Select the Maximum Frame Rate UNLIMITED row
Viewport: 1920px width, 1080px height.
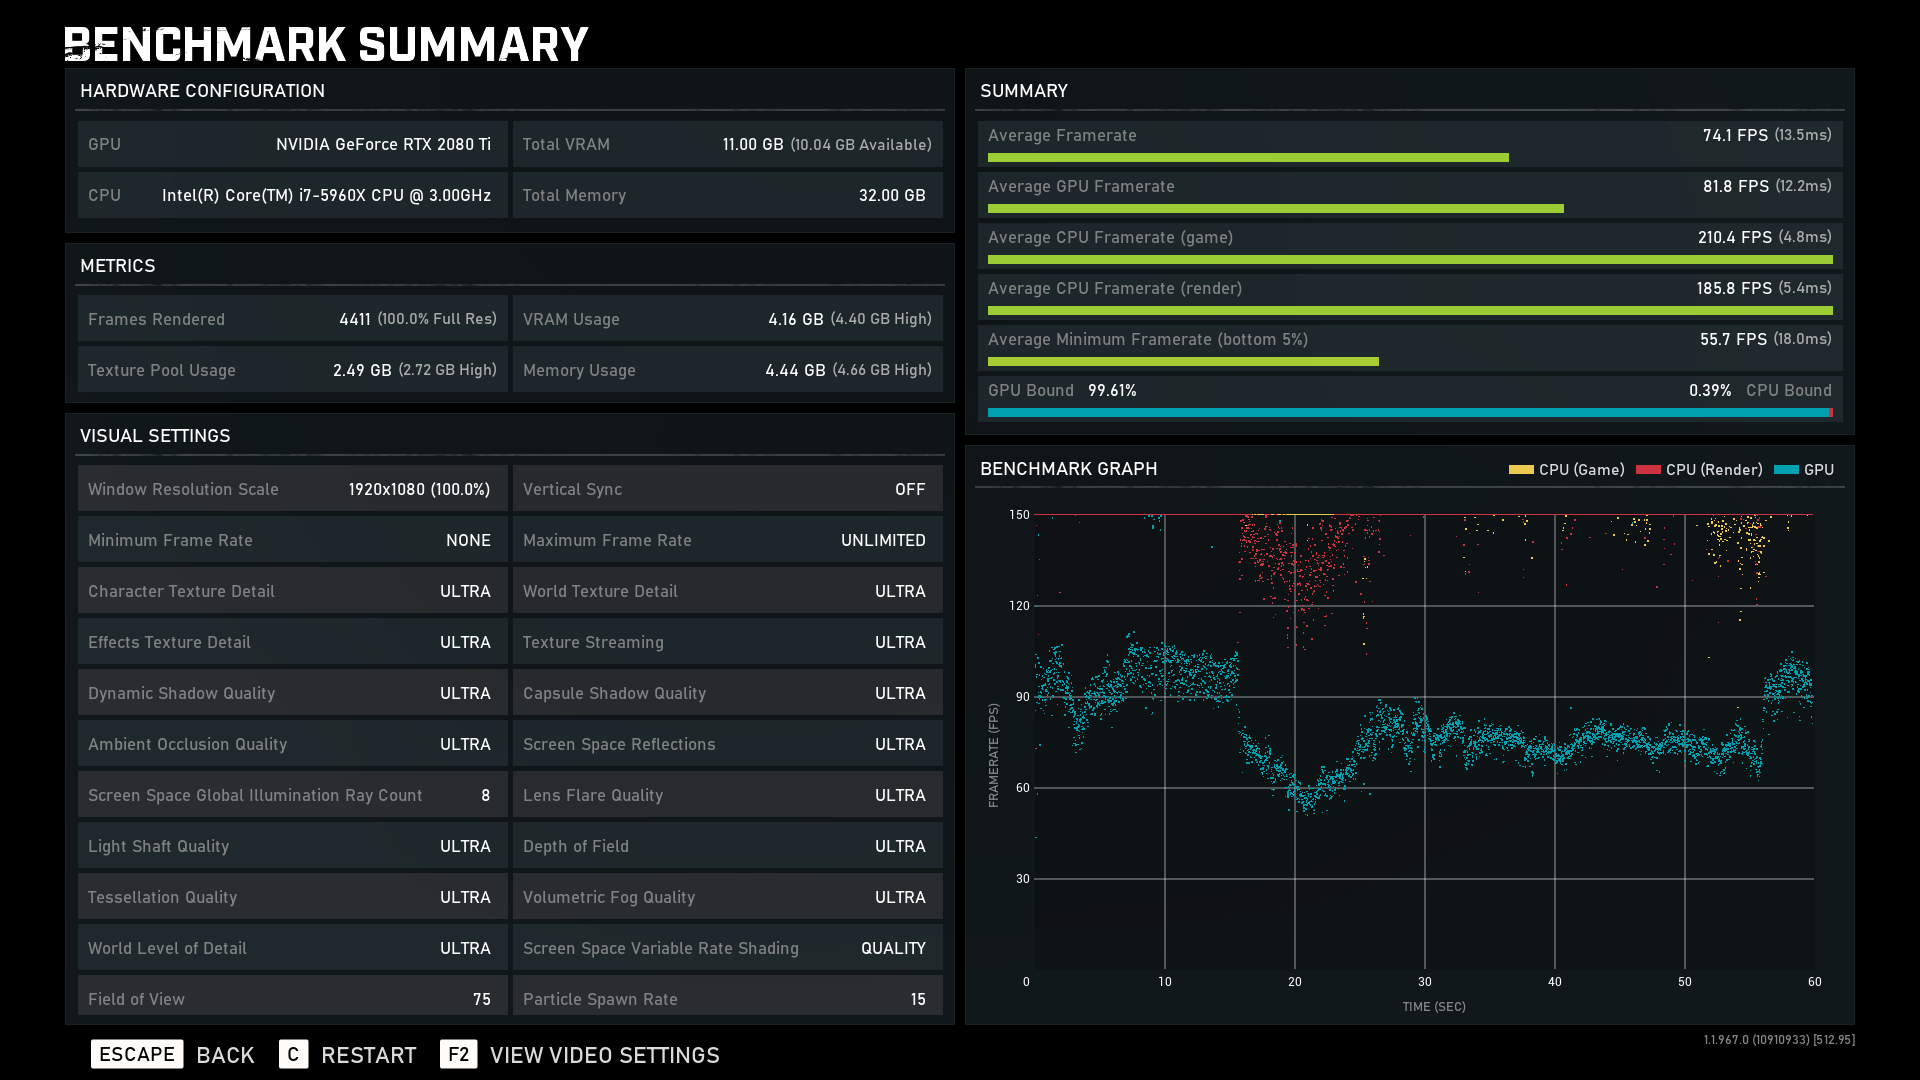point(727,540)
